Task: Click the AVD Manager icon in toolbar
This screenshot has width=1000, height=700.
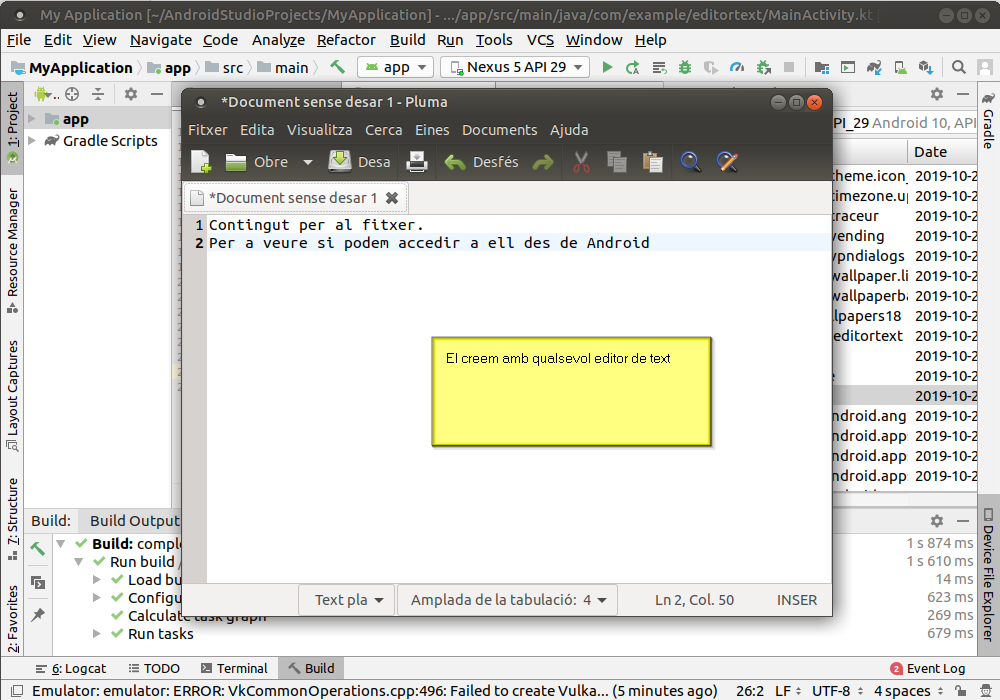Action: click(900, 67)
